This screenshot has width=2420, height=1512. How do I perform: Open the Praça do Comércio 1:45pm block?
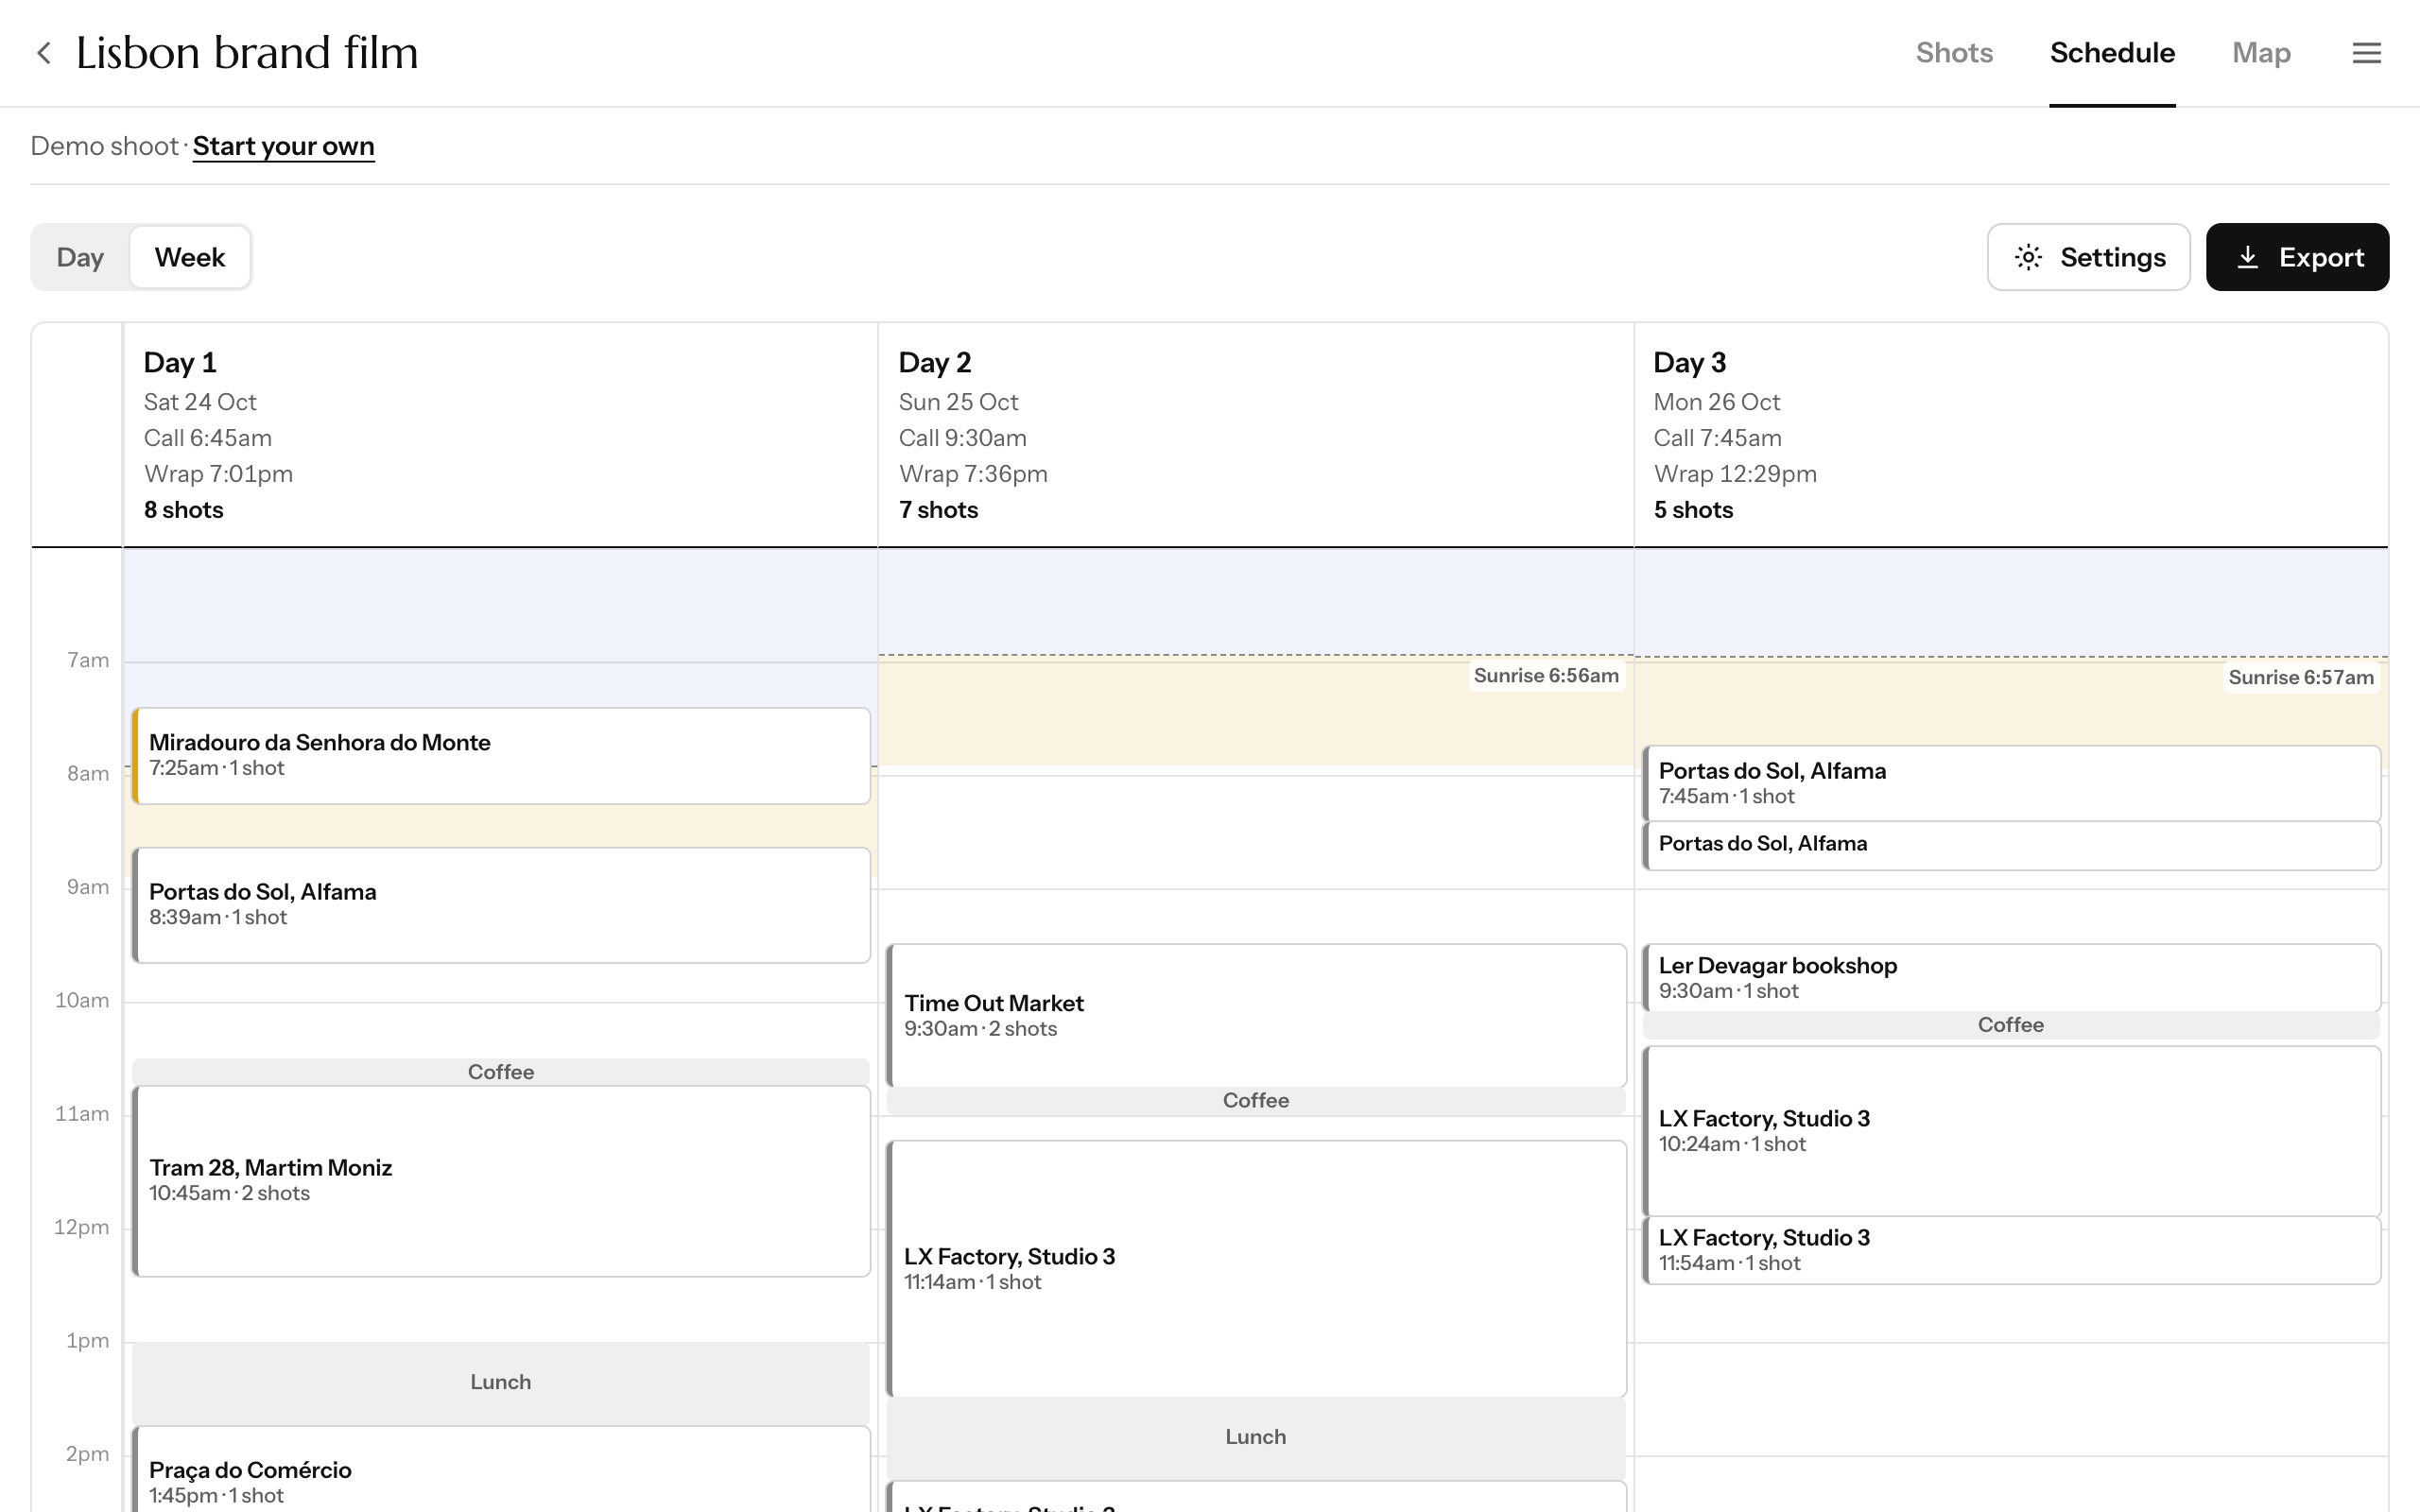(501, 1469)
